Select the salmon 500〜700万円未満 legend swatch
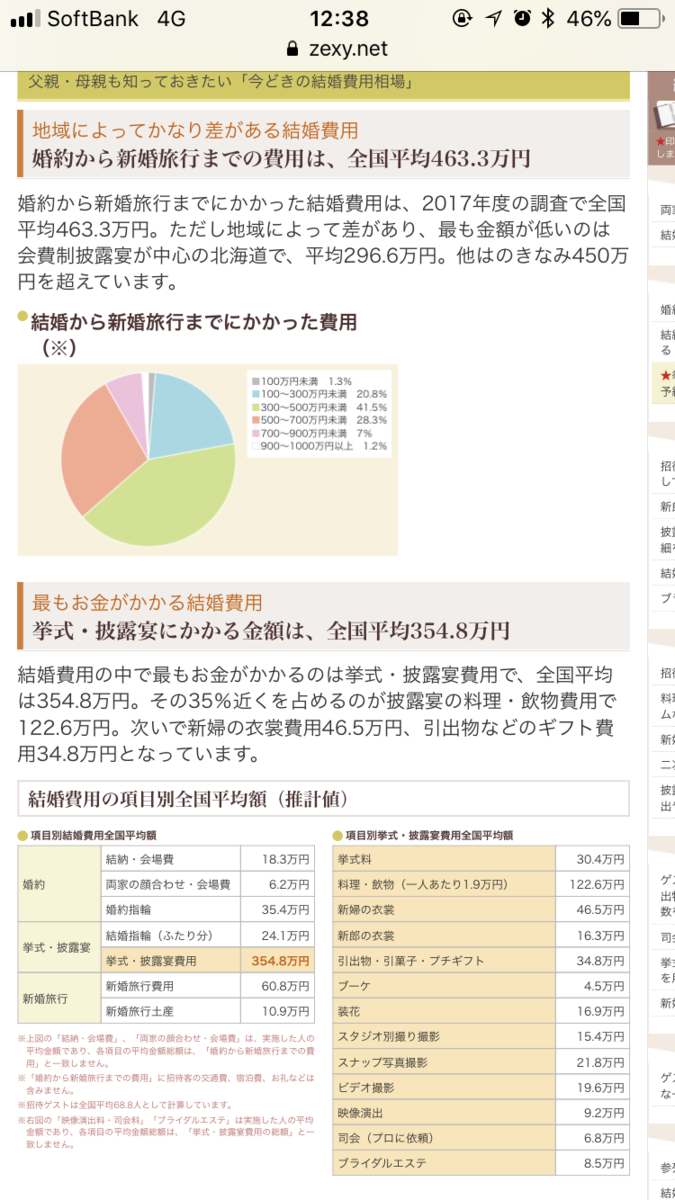 (x=254, y=421)
